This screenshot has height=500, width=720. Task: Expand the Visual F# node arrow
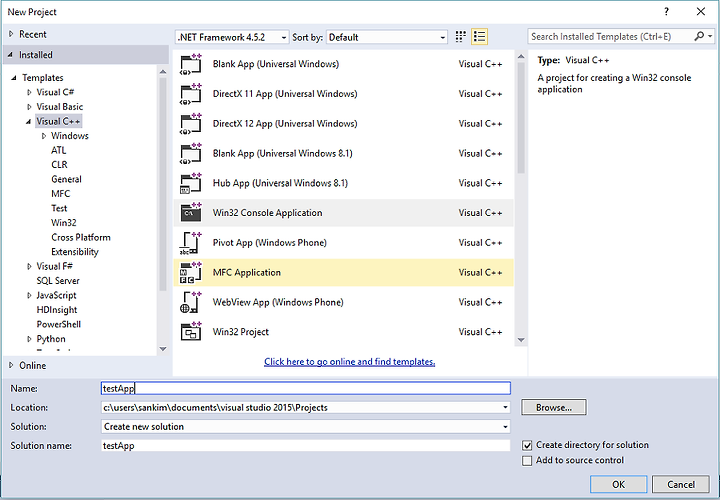[29, 266]
